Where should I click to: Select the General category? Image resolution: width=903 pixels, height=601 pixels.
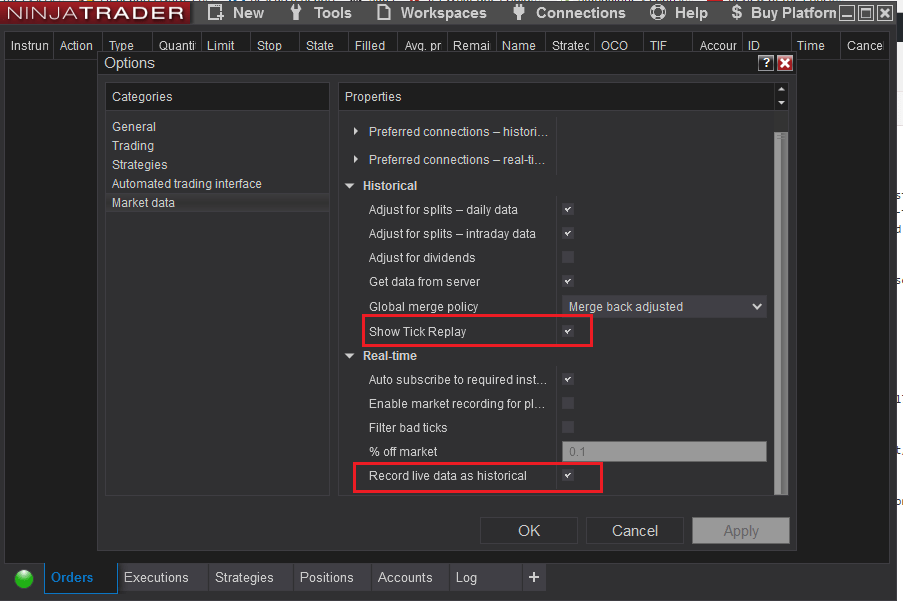pyautogui.click(x=217, y=127)
